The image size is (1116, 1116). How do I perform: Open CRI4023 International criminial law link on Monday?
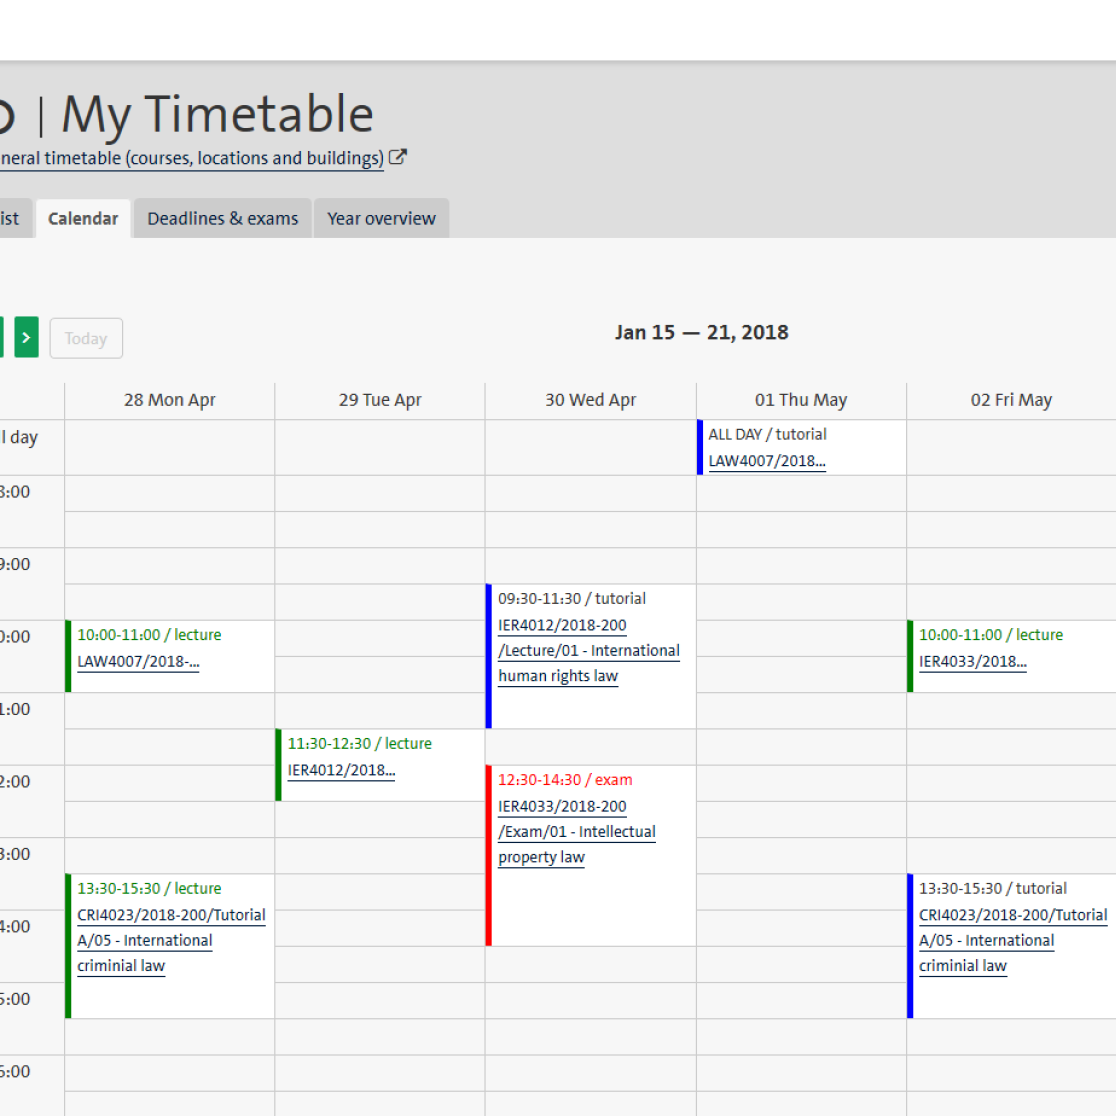[x=171, y=940]
